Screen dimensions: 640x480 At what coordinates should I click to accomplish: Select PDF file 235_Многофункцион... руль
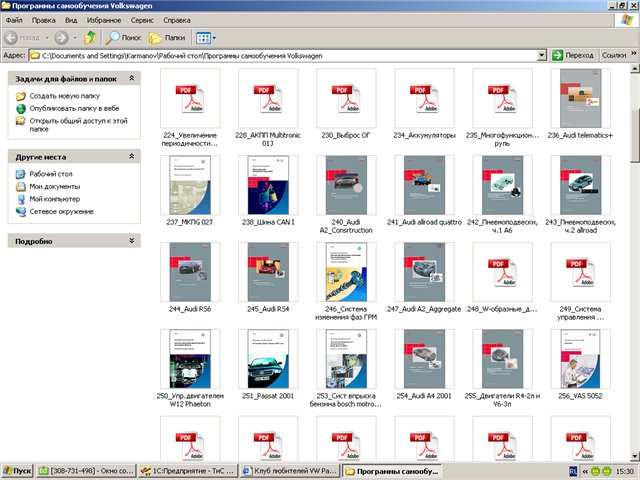tap(502, 98)
